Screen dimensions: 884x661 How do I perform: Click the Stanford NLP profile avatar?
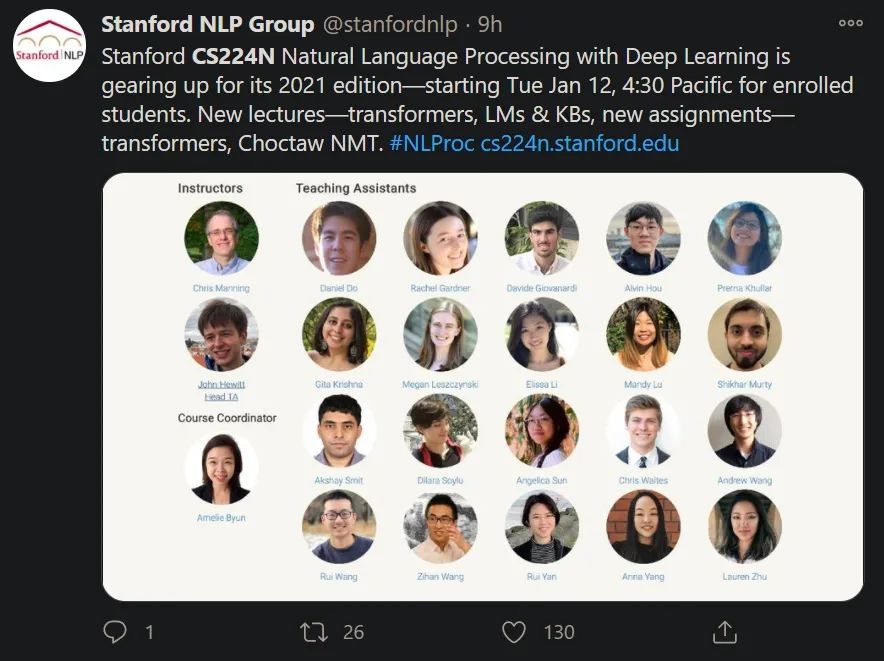pos(49,47)
